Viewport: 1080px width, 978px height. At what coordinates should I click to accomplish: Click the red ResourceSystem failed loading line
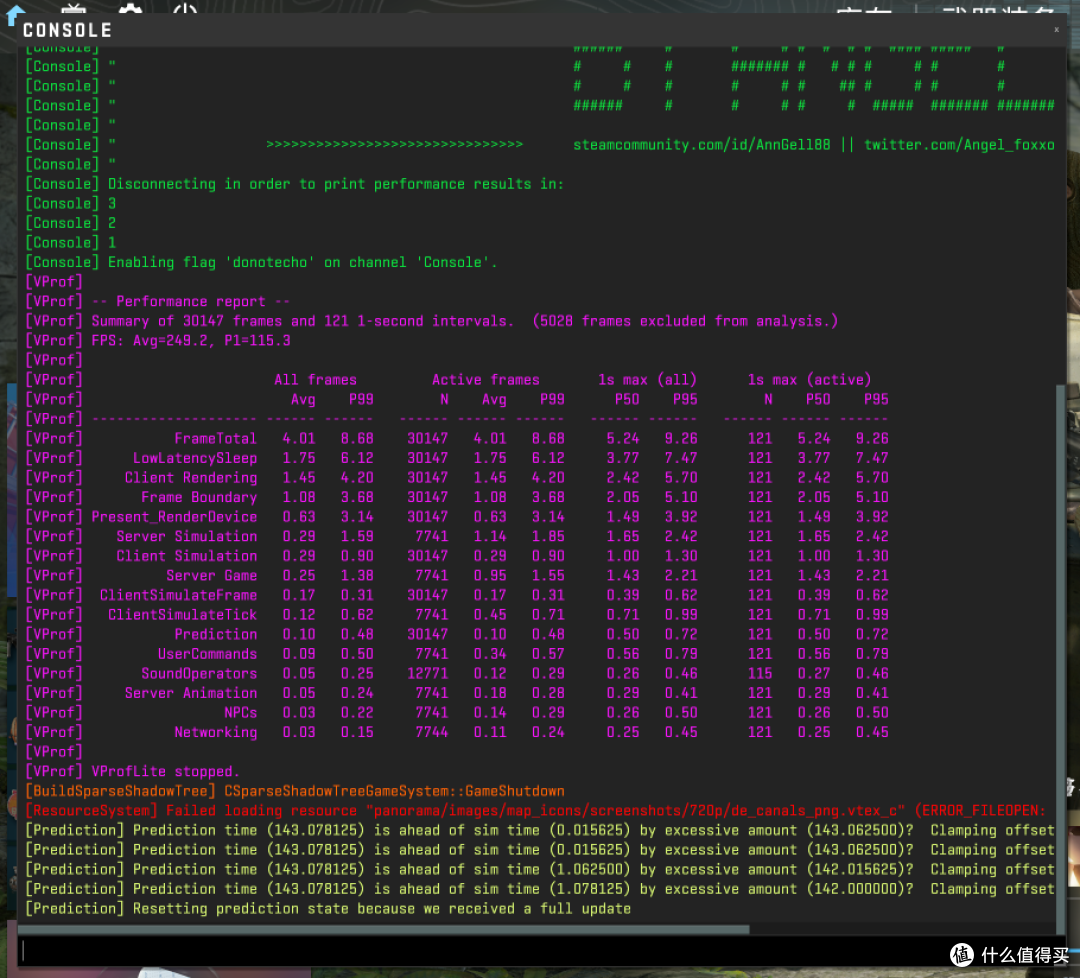coord(535,811)
